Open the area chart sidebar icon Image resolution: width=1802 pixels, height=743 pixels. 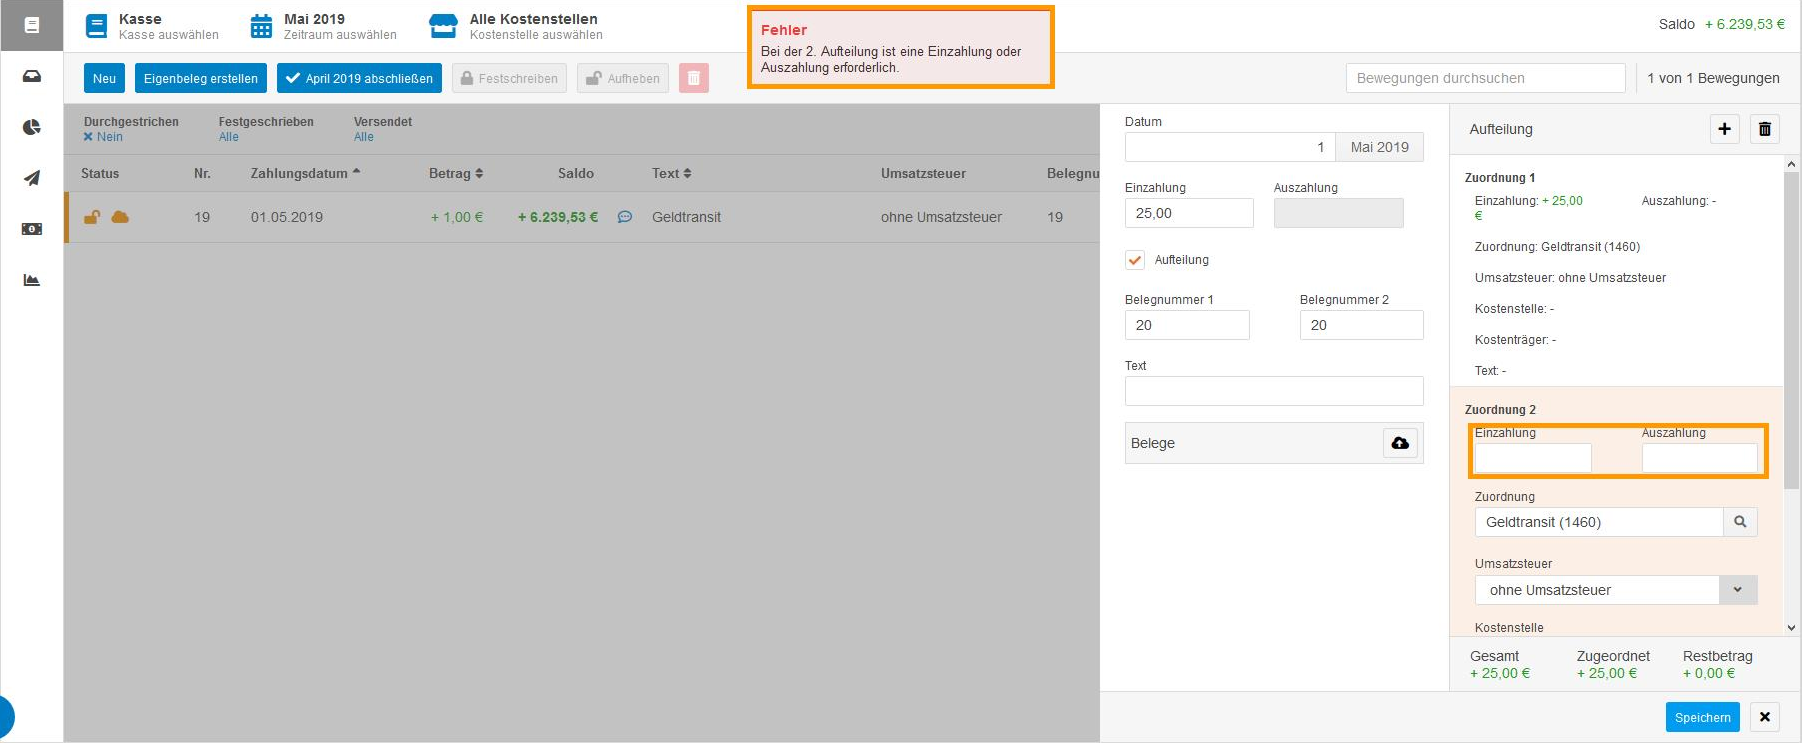pos(32,280)
